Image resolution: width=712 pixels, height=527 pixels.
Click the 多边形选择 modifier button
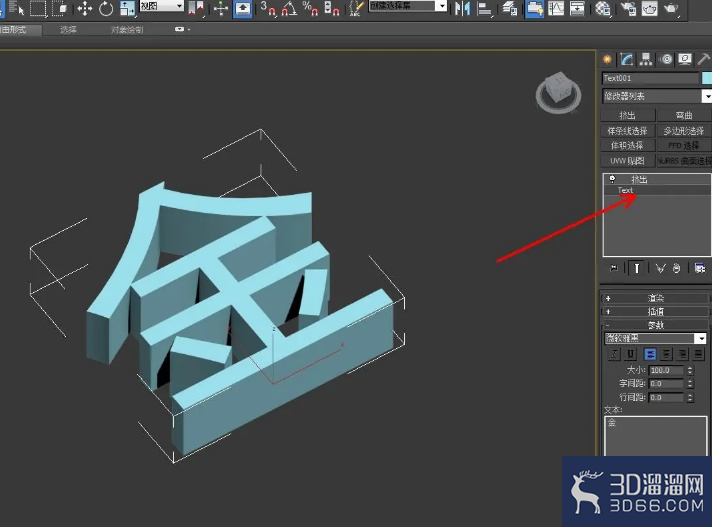[x=684, y=131]
